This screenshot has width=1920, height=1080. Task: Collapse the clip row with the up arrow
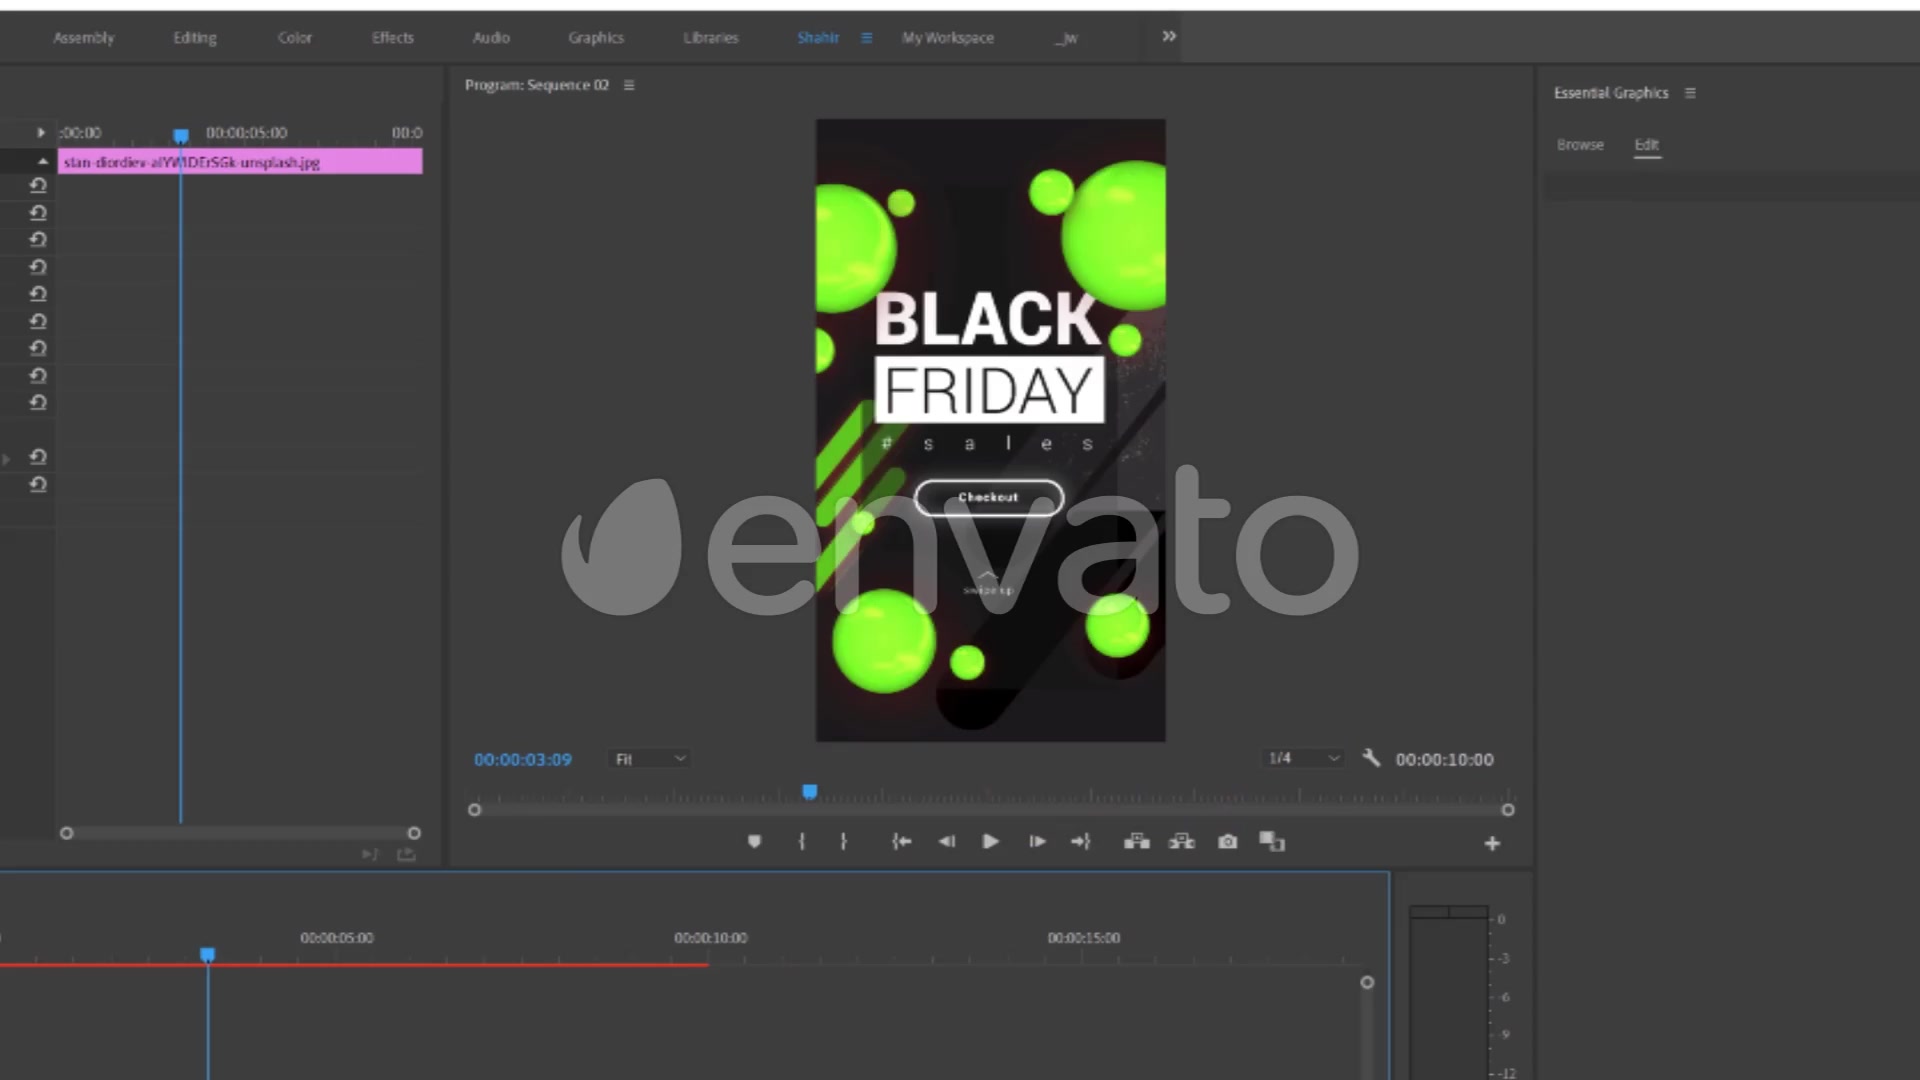[43, 161]
